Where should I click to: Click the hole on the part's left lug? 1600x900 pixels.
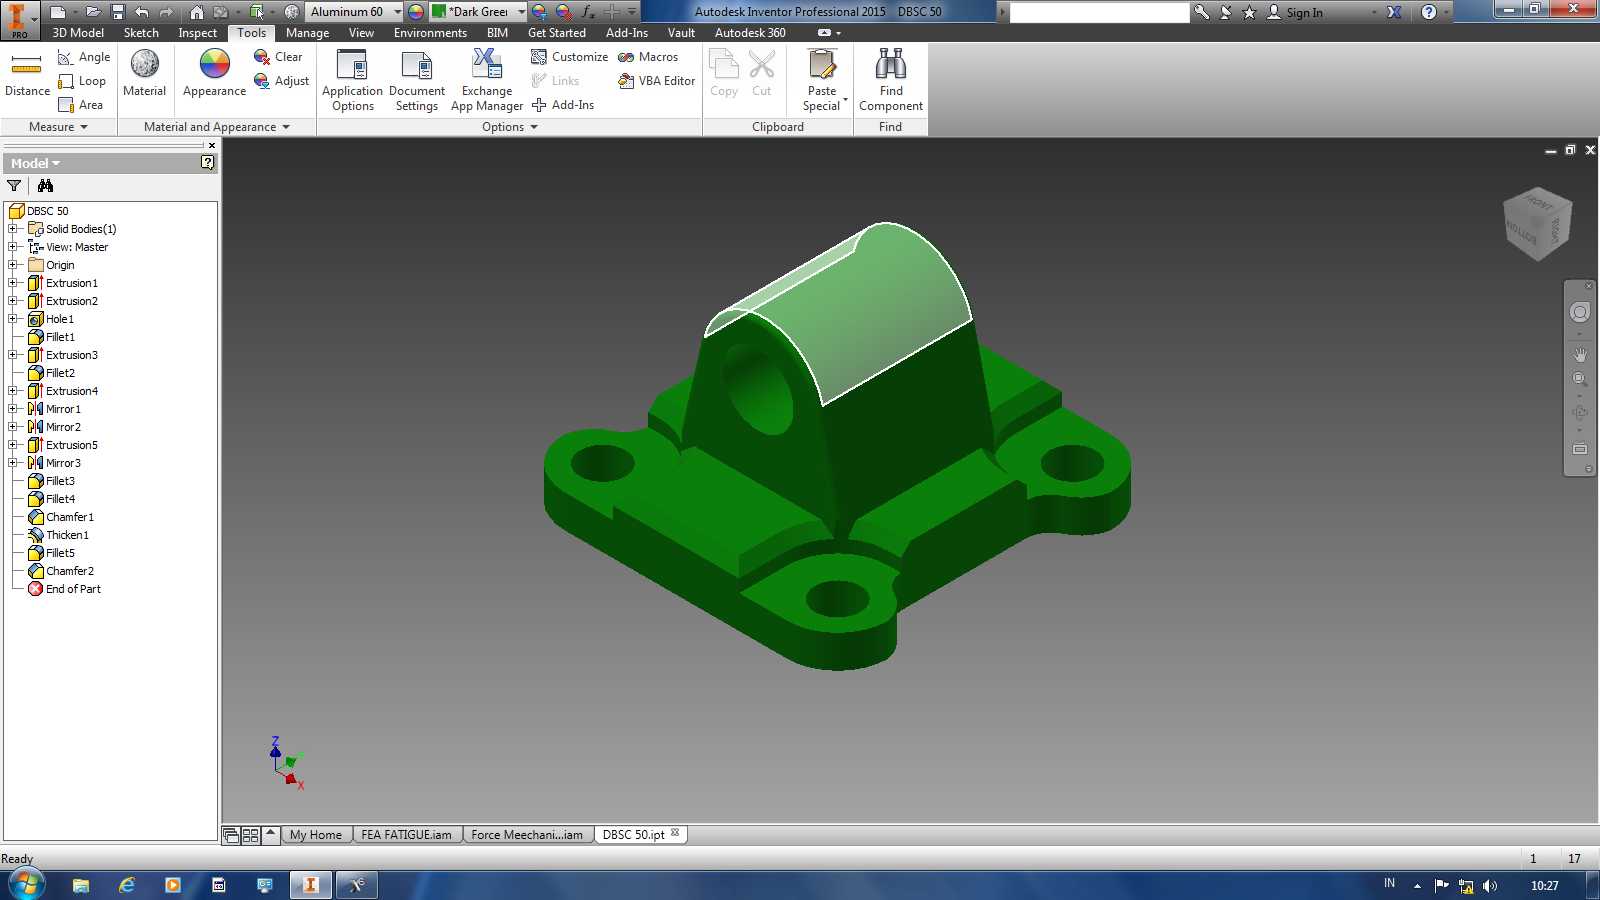pos(603,463)
